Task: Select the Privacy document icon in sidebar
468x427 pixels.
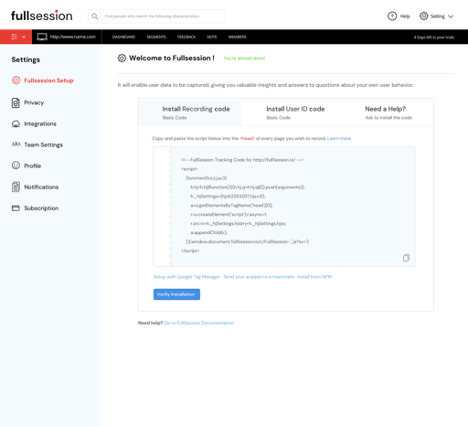Action: click(16, 103)
